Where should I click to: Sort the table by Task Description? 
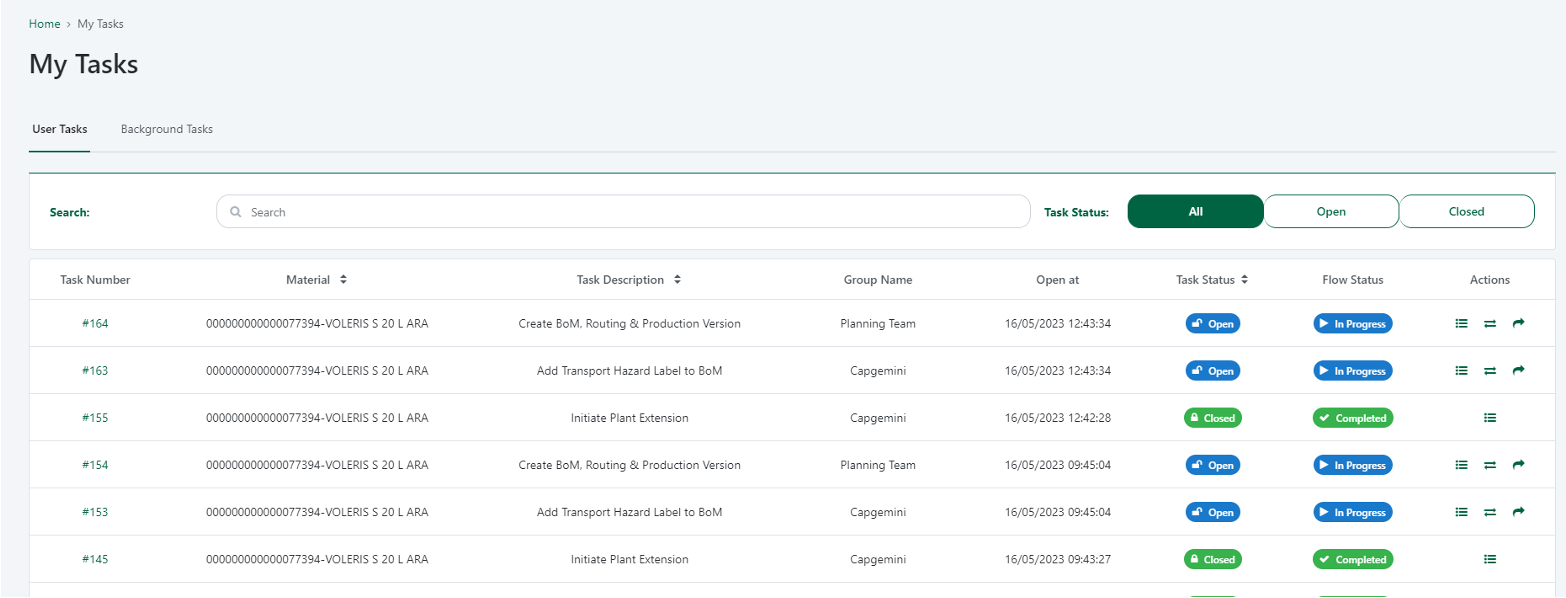pyautogui.click(x=677, y=280)
